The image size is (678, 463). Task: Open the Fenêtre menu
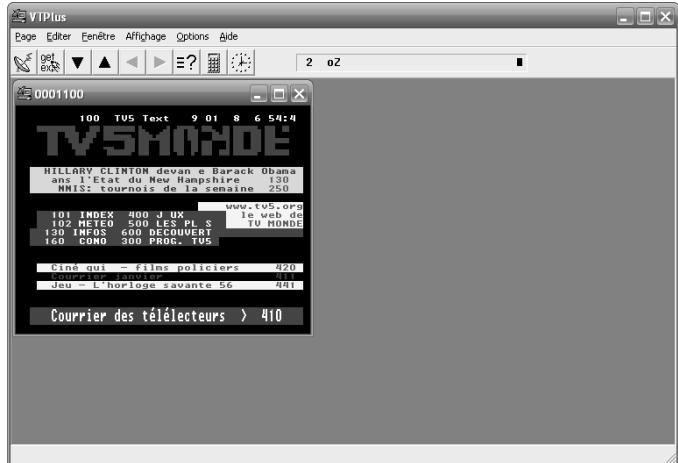(98, 37)
